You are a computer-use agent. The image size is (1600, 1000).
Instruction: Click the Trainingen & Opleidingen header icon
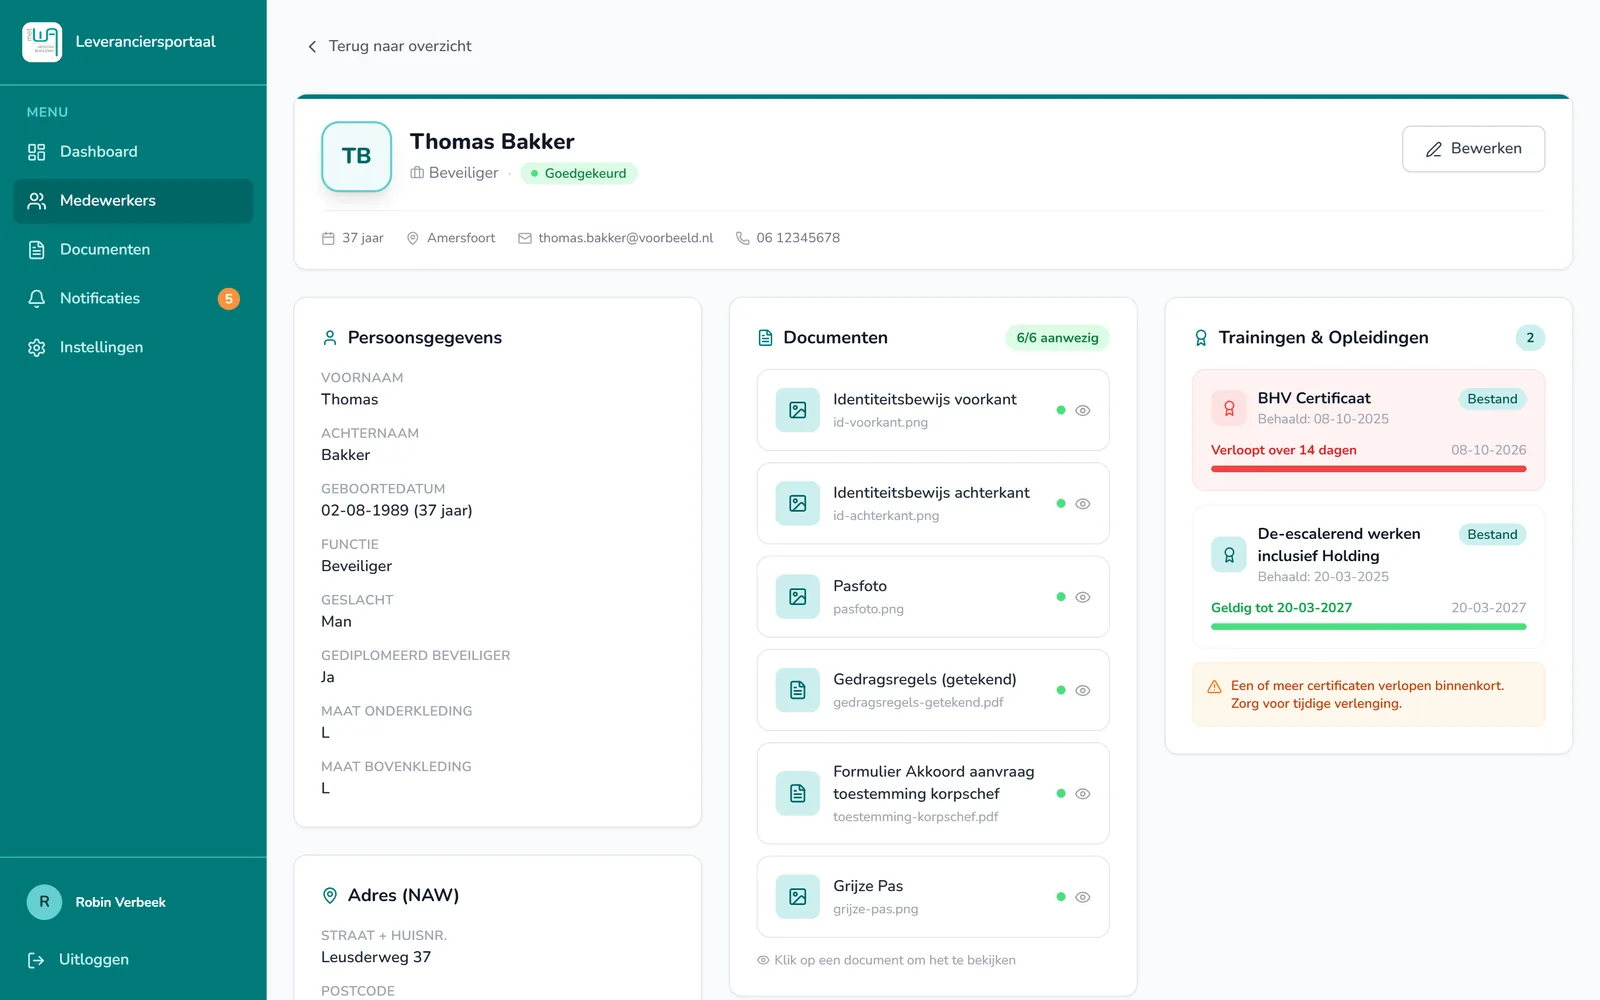point(1201,338)
